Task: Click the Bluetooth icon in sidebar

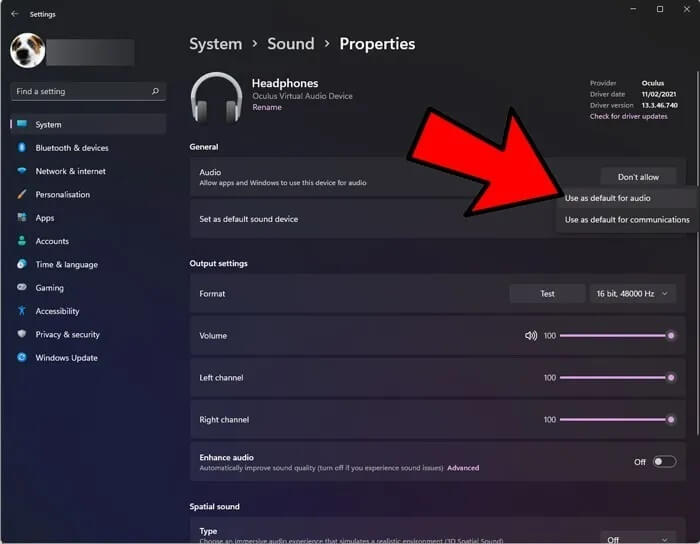Action: click(x=22, y=147)
